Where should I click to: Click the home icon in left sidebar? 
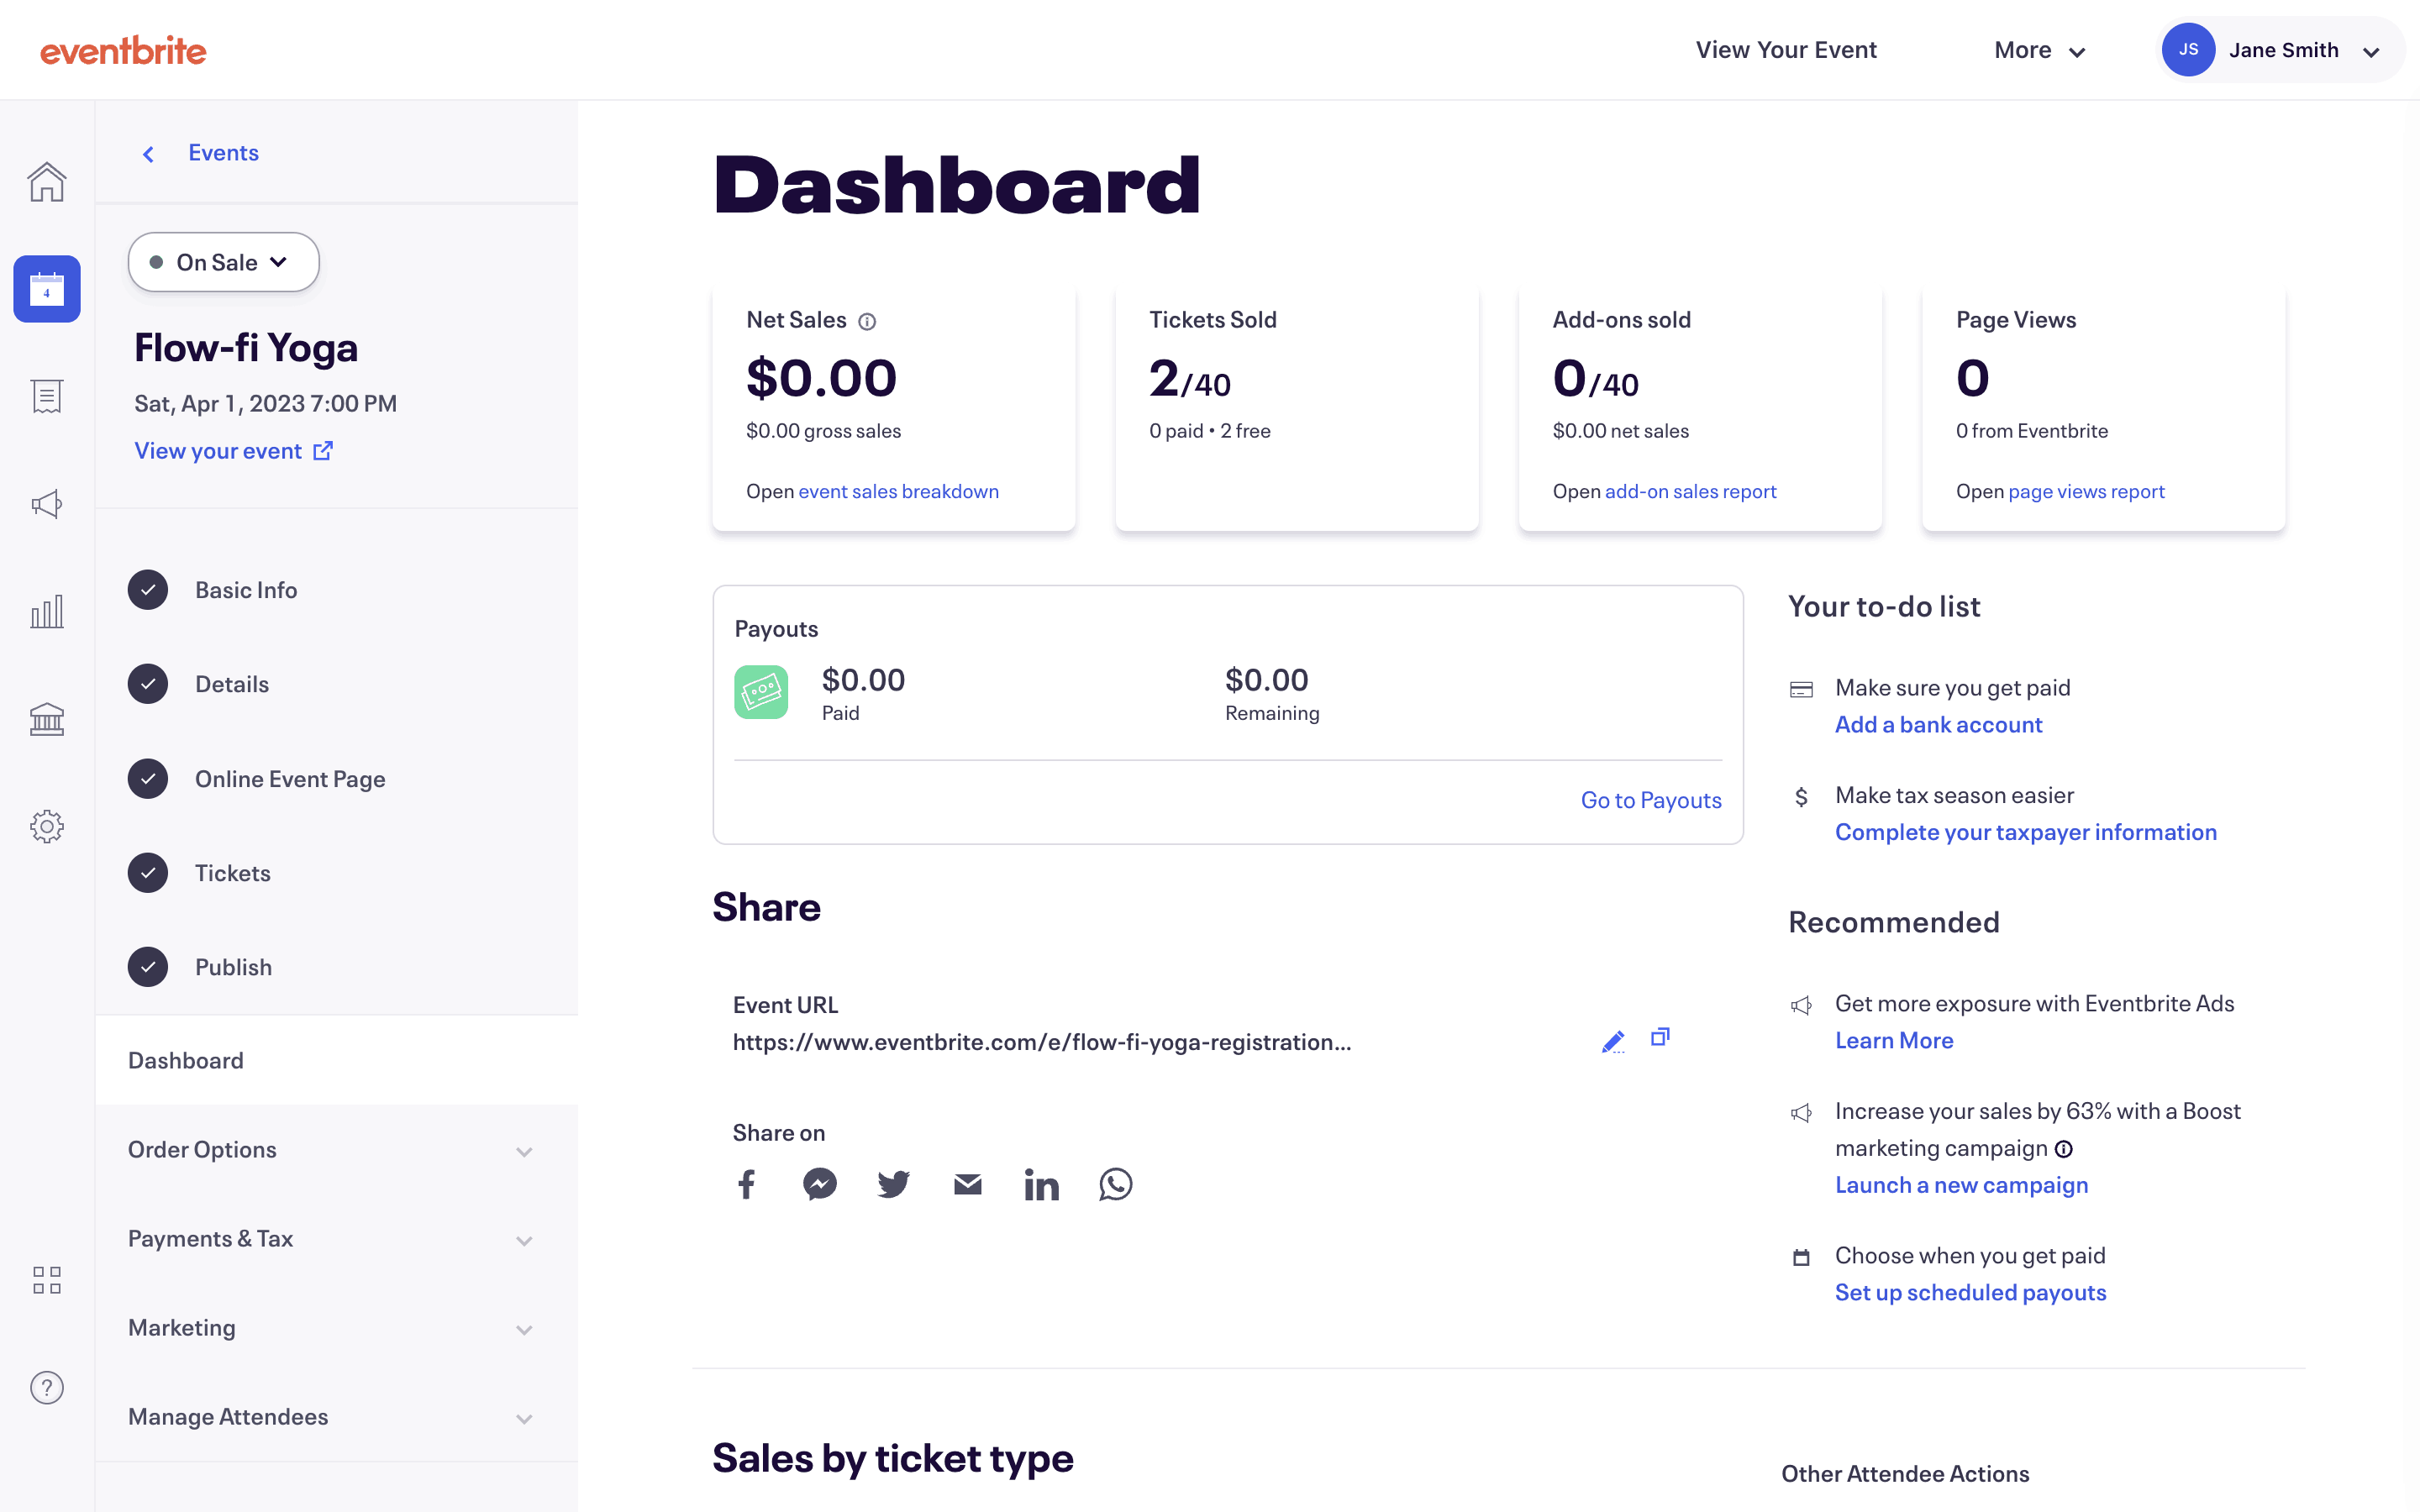coord(47,182)
